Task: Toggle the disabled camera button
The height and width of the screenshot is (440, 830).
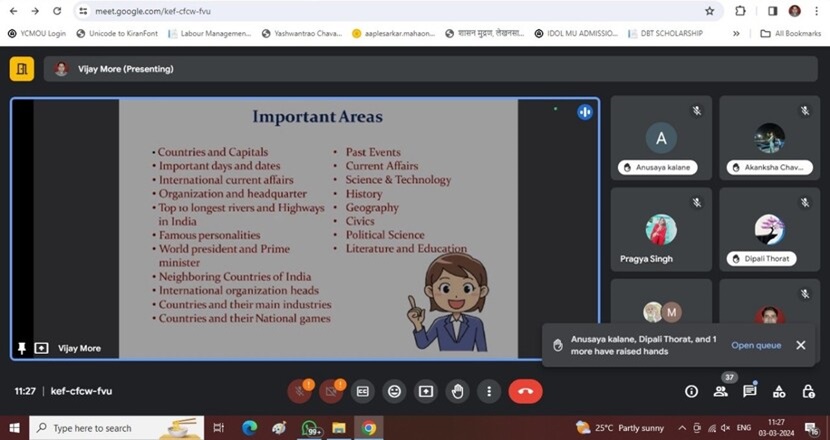Action: pos(331,392)
